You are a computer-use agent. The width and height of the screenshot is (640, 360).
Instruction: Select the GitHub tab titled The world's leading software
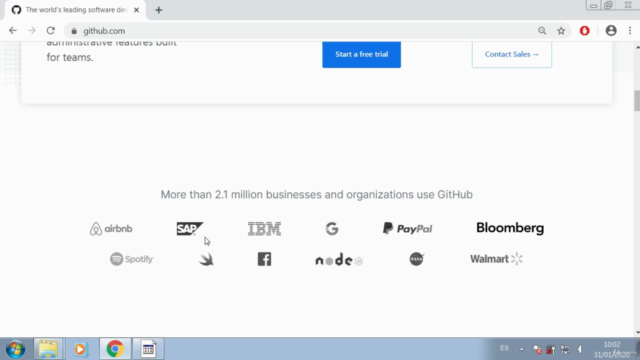(x=76, y=10)
